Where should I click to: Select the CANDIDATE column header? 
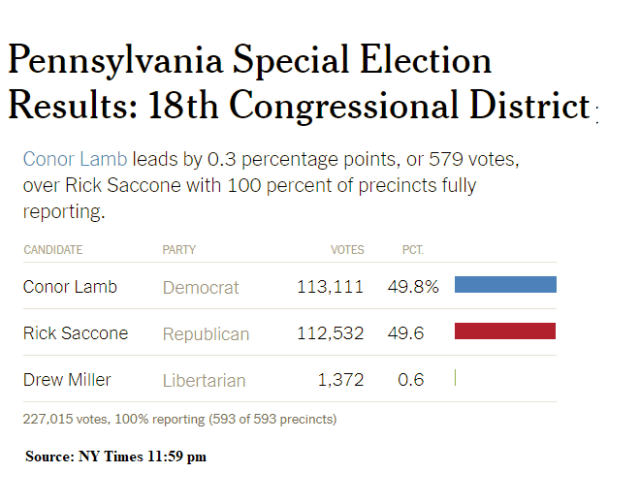pos(53,250)
